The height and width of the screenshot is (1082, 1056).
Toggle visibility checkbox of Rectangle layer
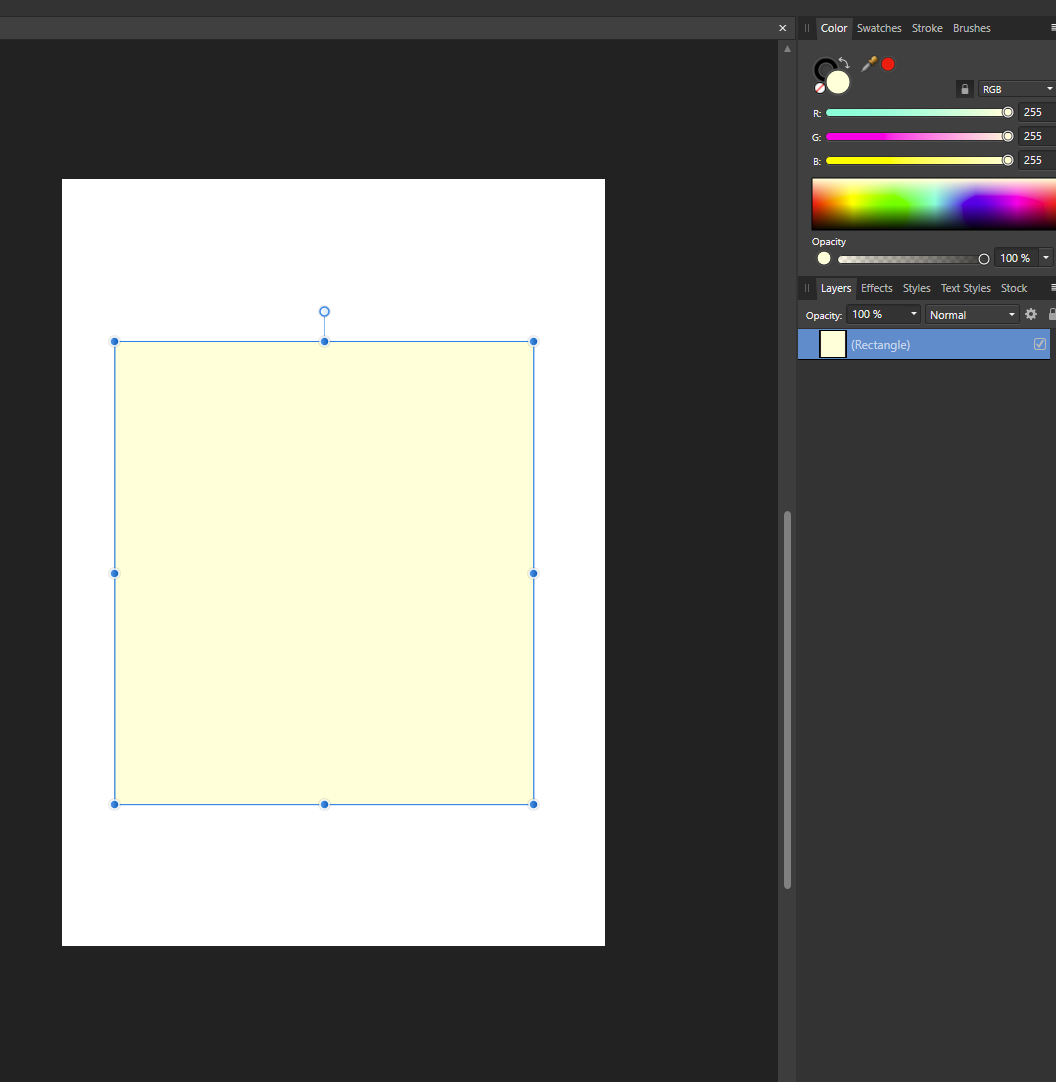coord(1040,344)
